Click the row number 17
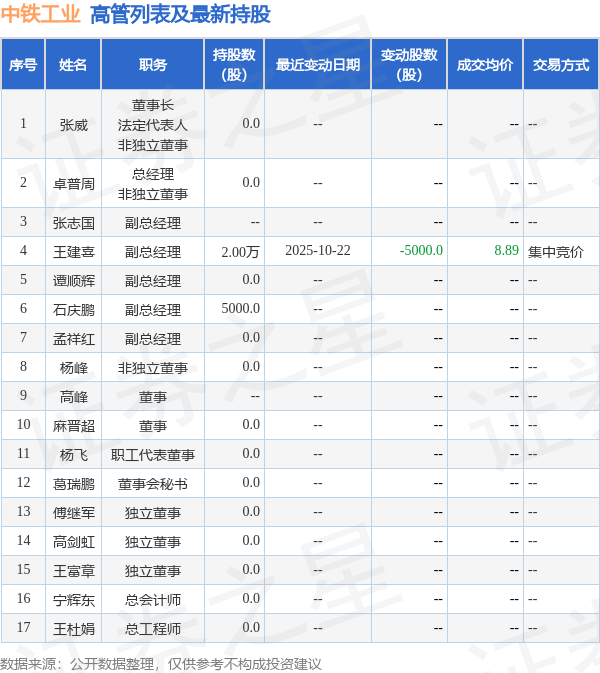600x673 pixels. (x=24, y=628)
